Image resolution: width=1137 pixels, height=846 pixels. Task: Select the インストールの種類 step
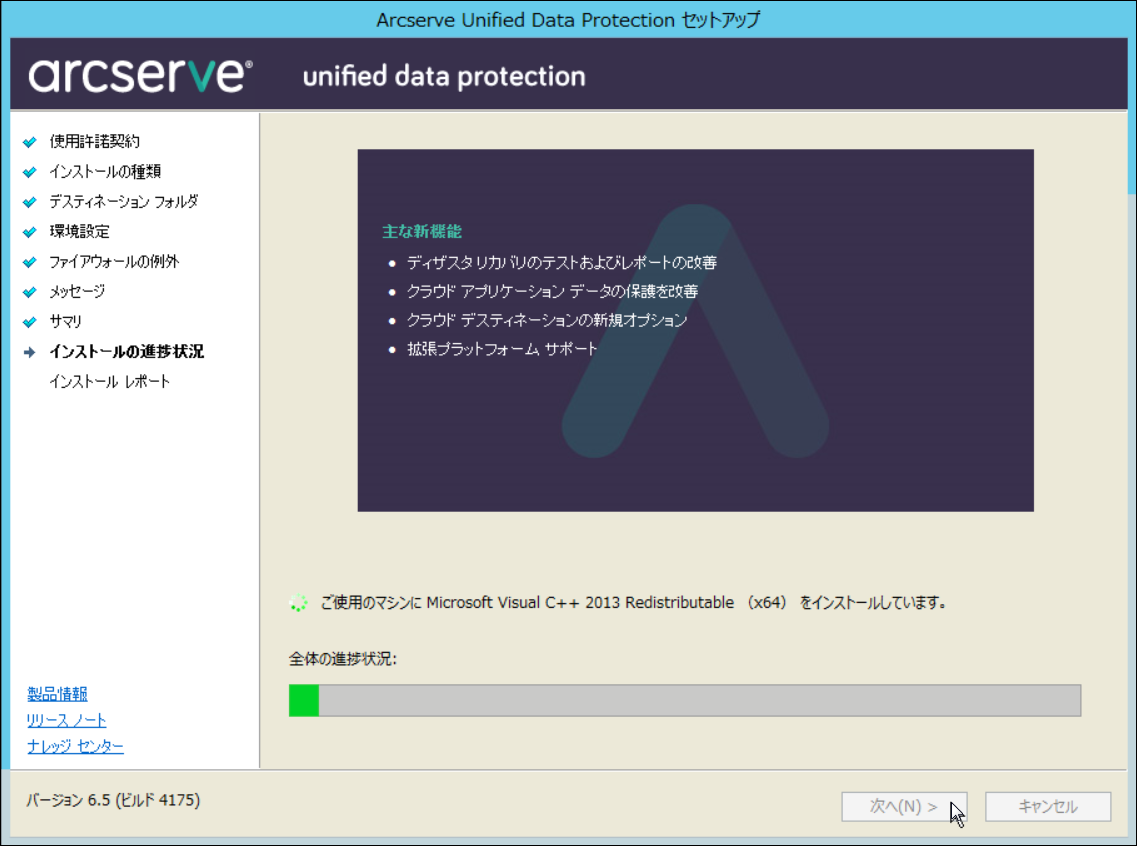105,172
